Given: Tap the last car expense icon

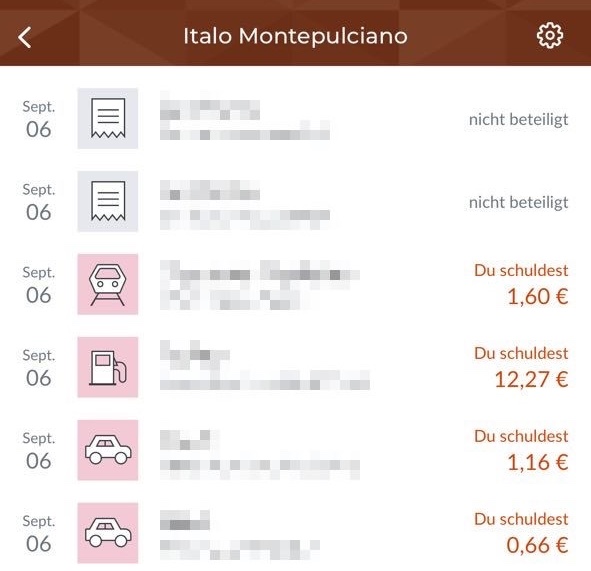Looking at the screenshot, I should pyautogui.click(x=108, y=533).
